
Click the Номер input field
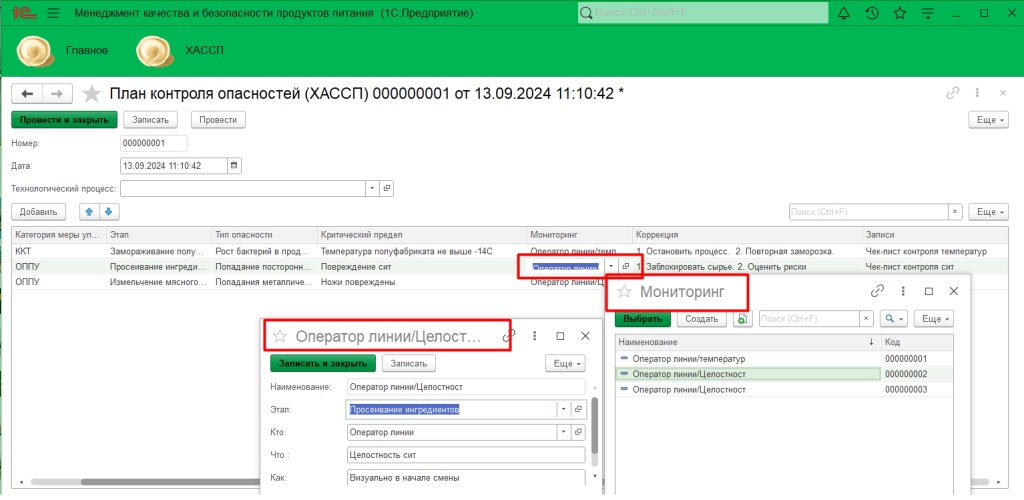click(153, 143)
